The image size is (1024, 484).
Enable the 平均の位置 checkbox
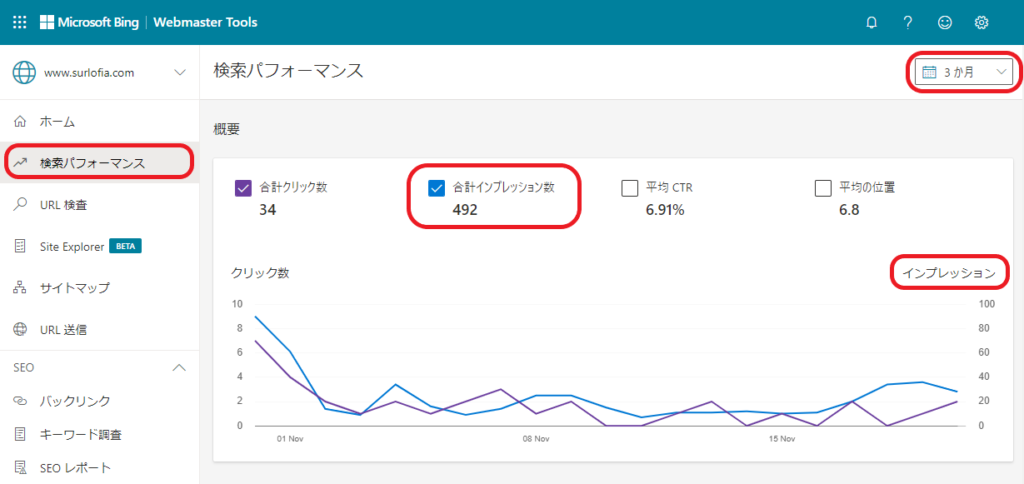click(823, 188)
